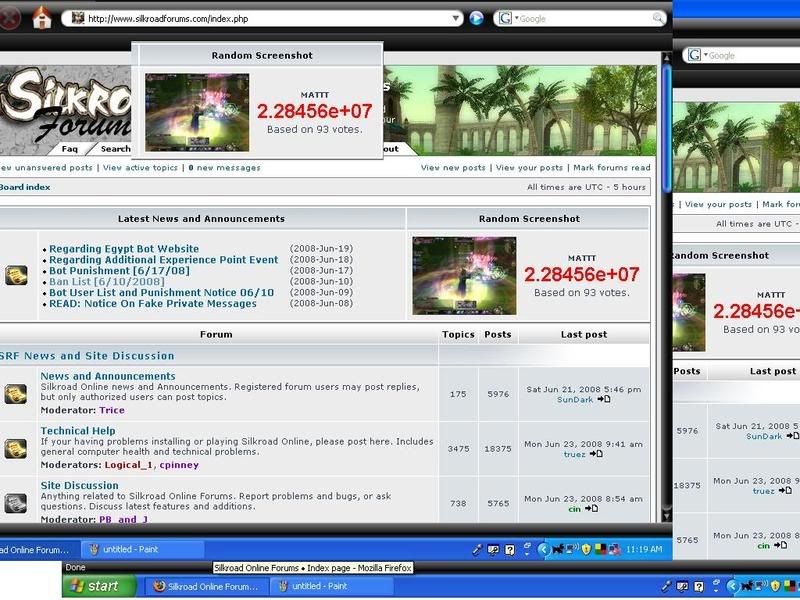The width and height of the screenshot is (800, 600).
Task: Click the address bar showing silkroadforums.com/index.php
Action: pos(262,18)
